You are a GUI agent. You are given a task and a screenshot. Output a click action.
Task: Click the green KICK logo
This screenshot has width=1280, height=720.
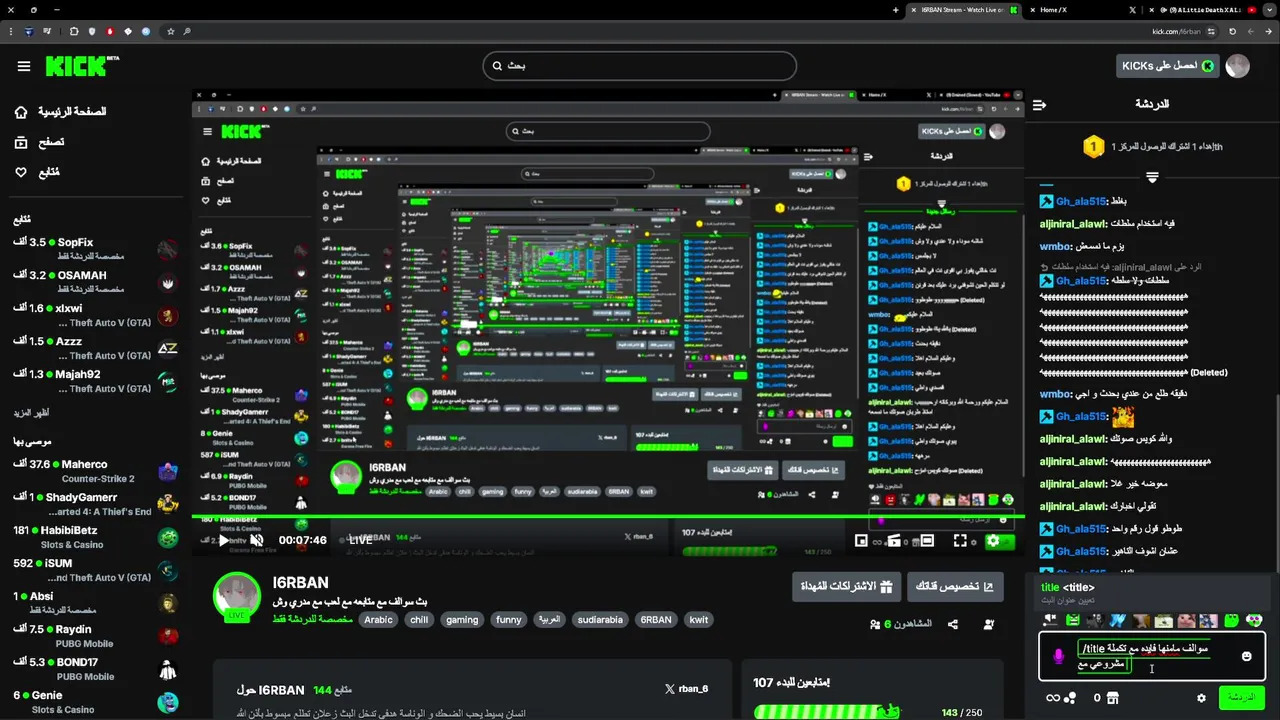[81, 66]
